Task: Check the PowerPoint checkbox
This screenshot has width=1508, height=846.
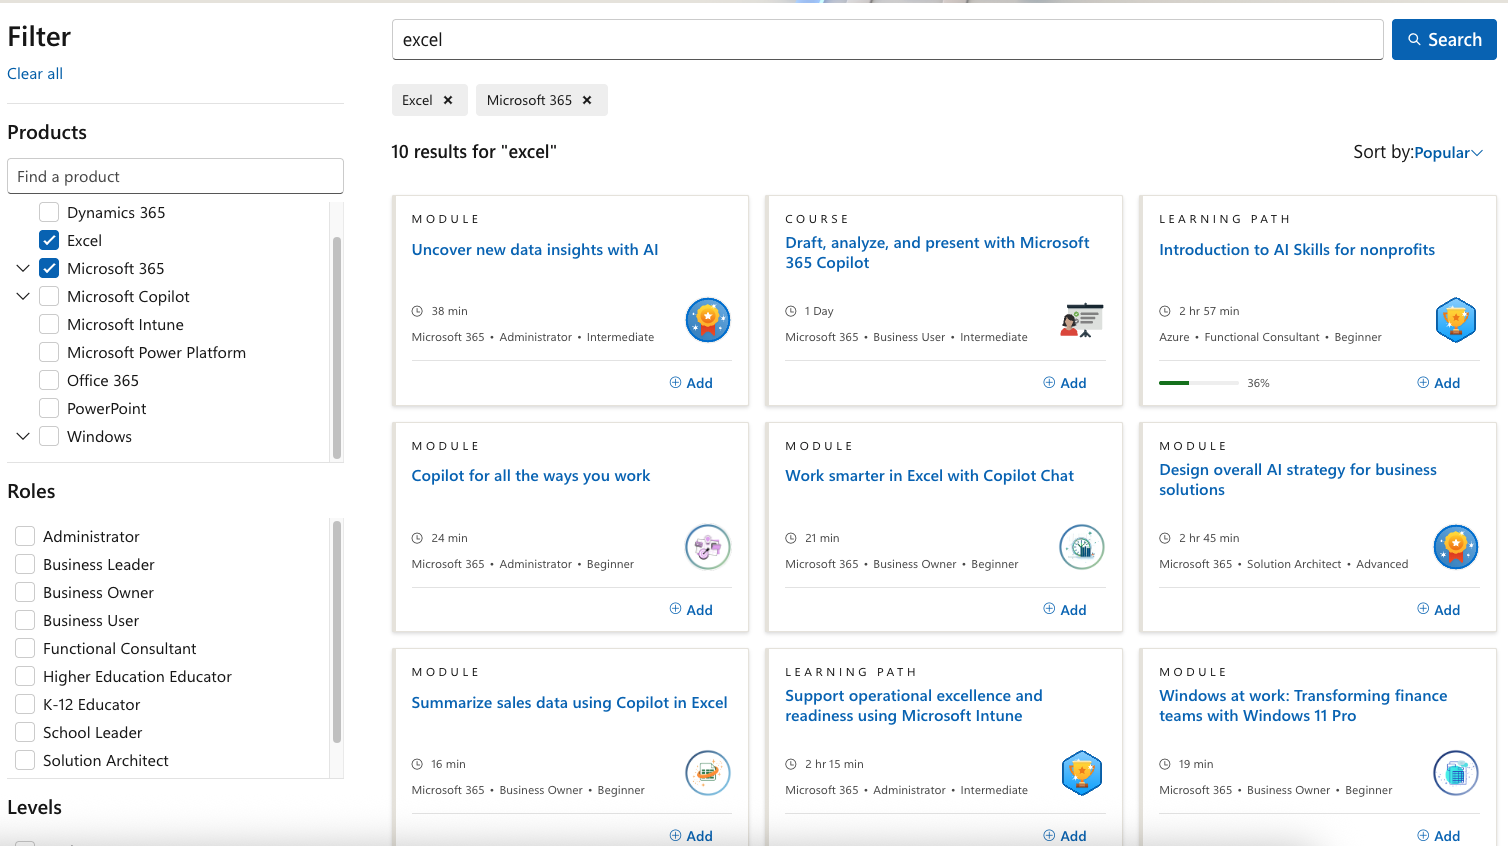Action: tap(49, 408)
